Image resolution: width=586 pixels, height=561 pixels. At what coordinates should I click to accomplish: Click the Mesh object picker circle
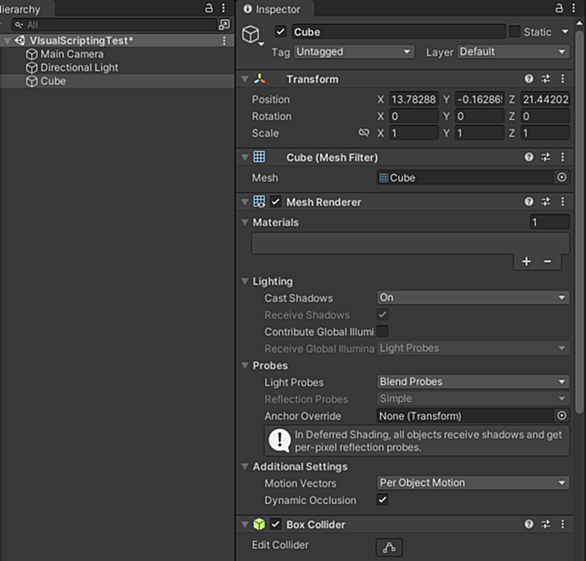click(x=561, y=178)
